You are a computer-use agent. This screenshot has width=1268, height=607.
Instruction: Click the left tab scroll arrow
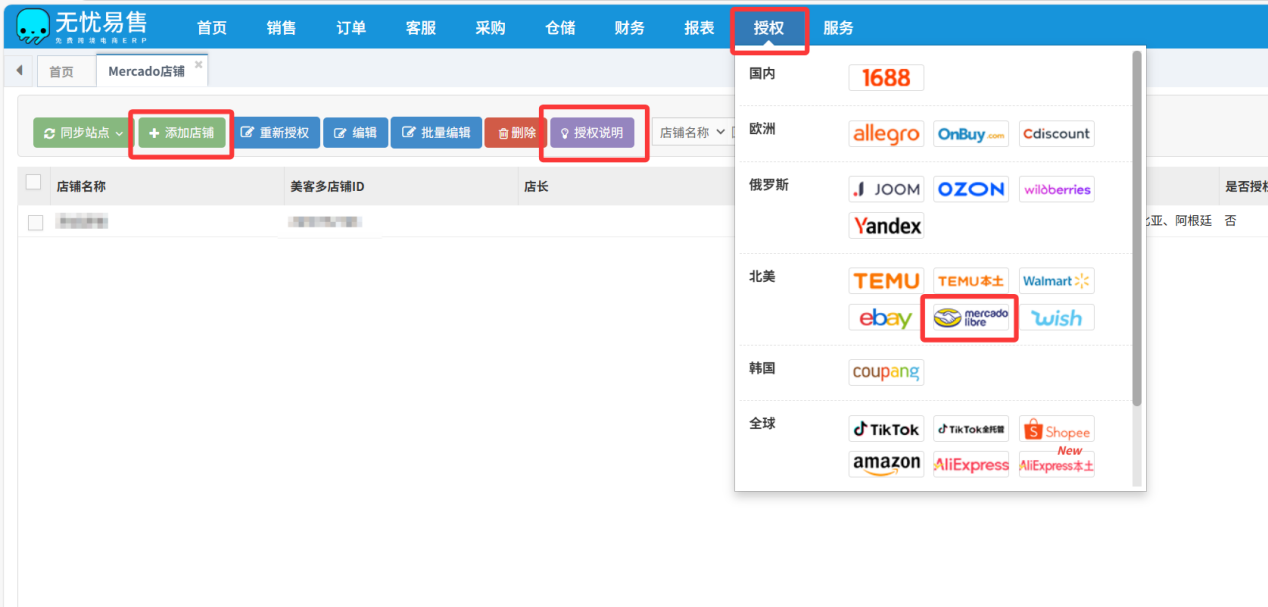click(19, 71)
